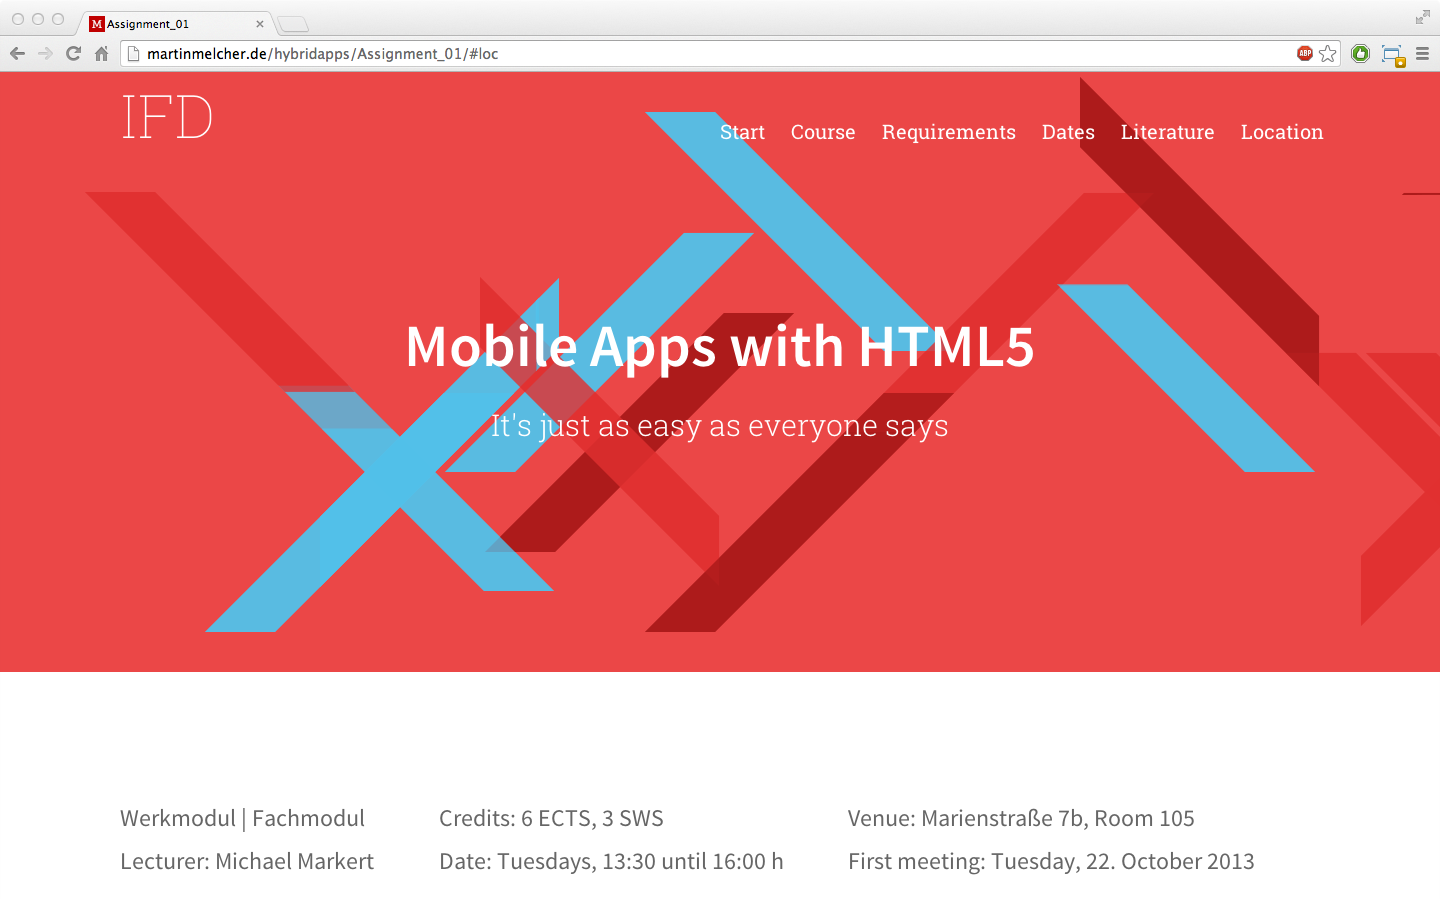Jump to the Requirements section
Screen dimensions: 1440x900
coord(948,132)
